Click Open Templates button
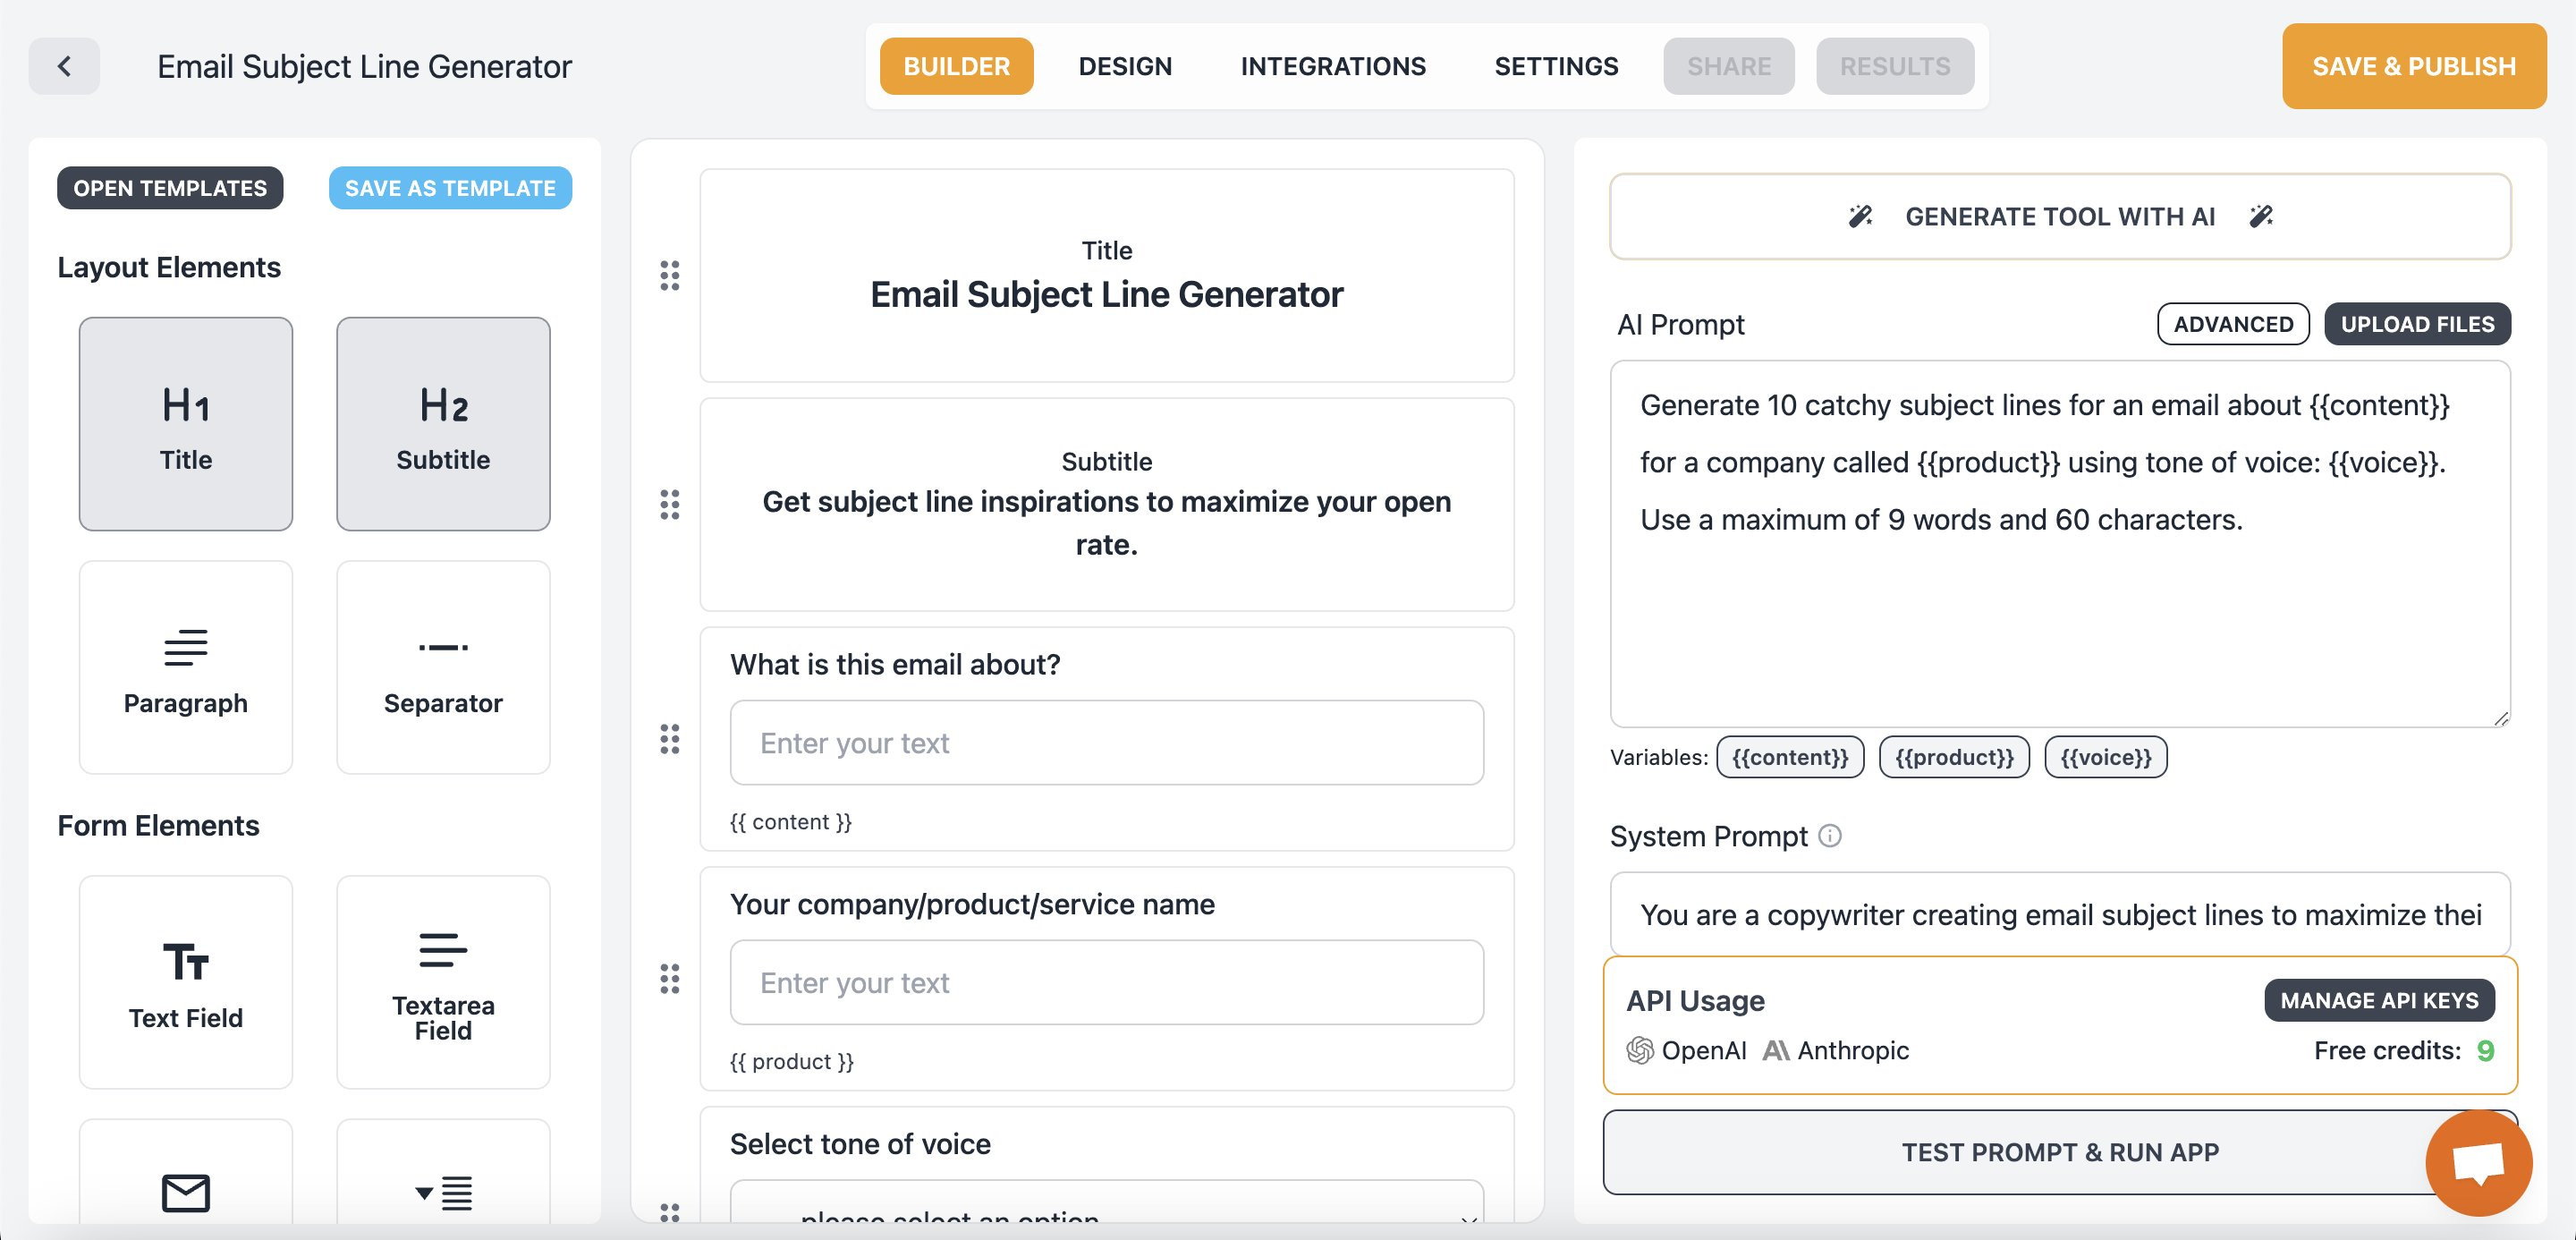The width and height of the screenshot is (2576, 1240). (x=170, y=188)
